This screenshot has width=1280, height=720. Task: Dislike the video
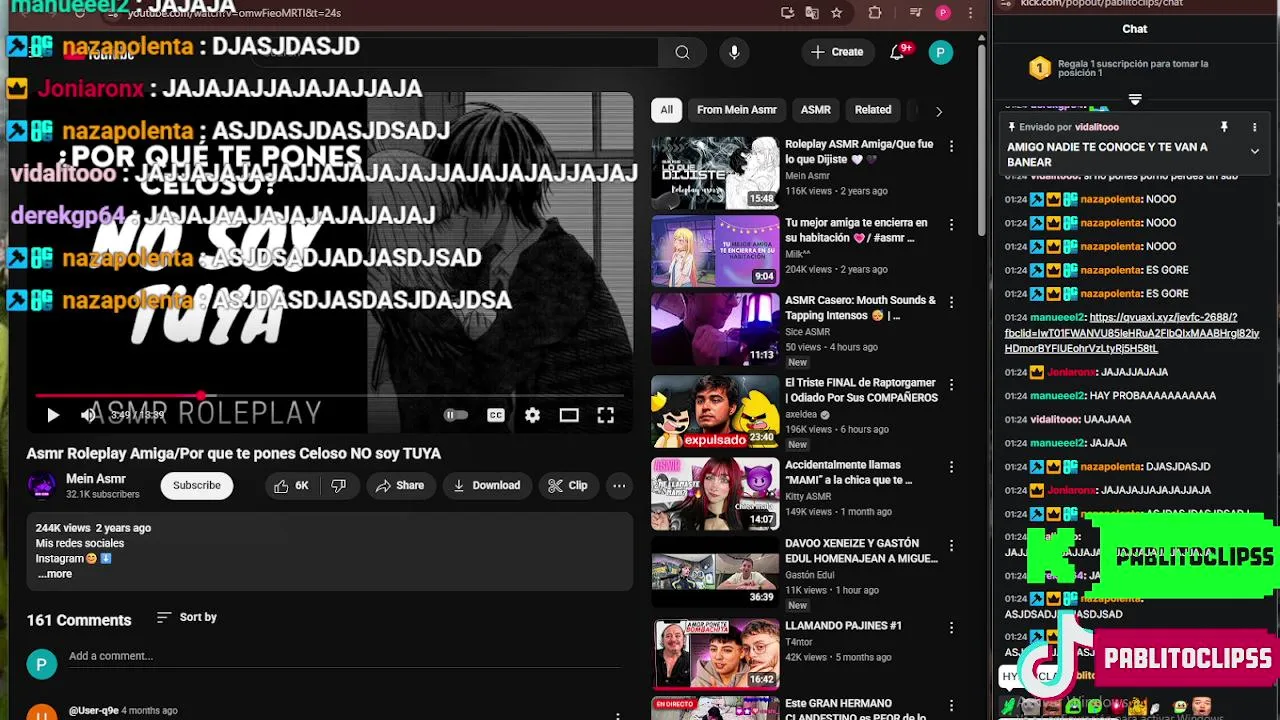339,485
